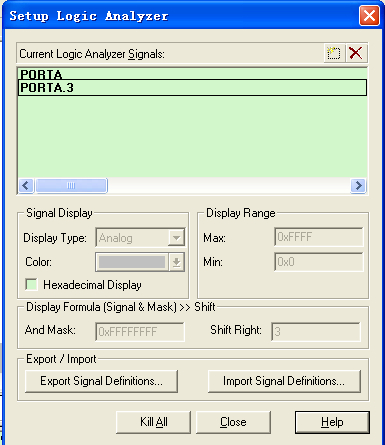Expand the Color picker dropdown arrow
The width and height of the screenshot is (385, 445).
pyautogui.click(x=176, y=262)
